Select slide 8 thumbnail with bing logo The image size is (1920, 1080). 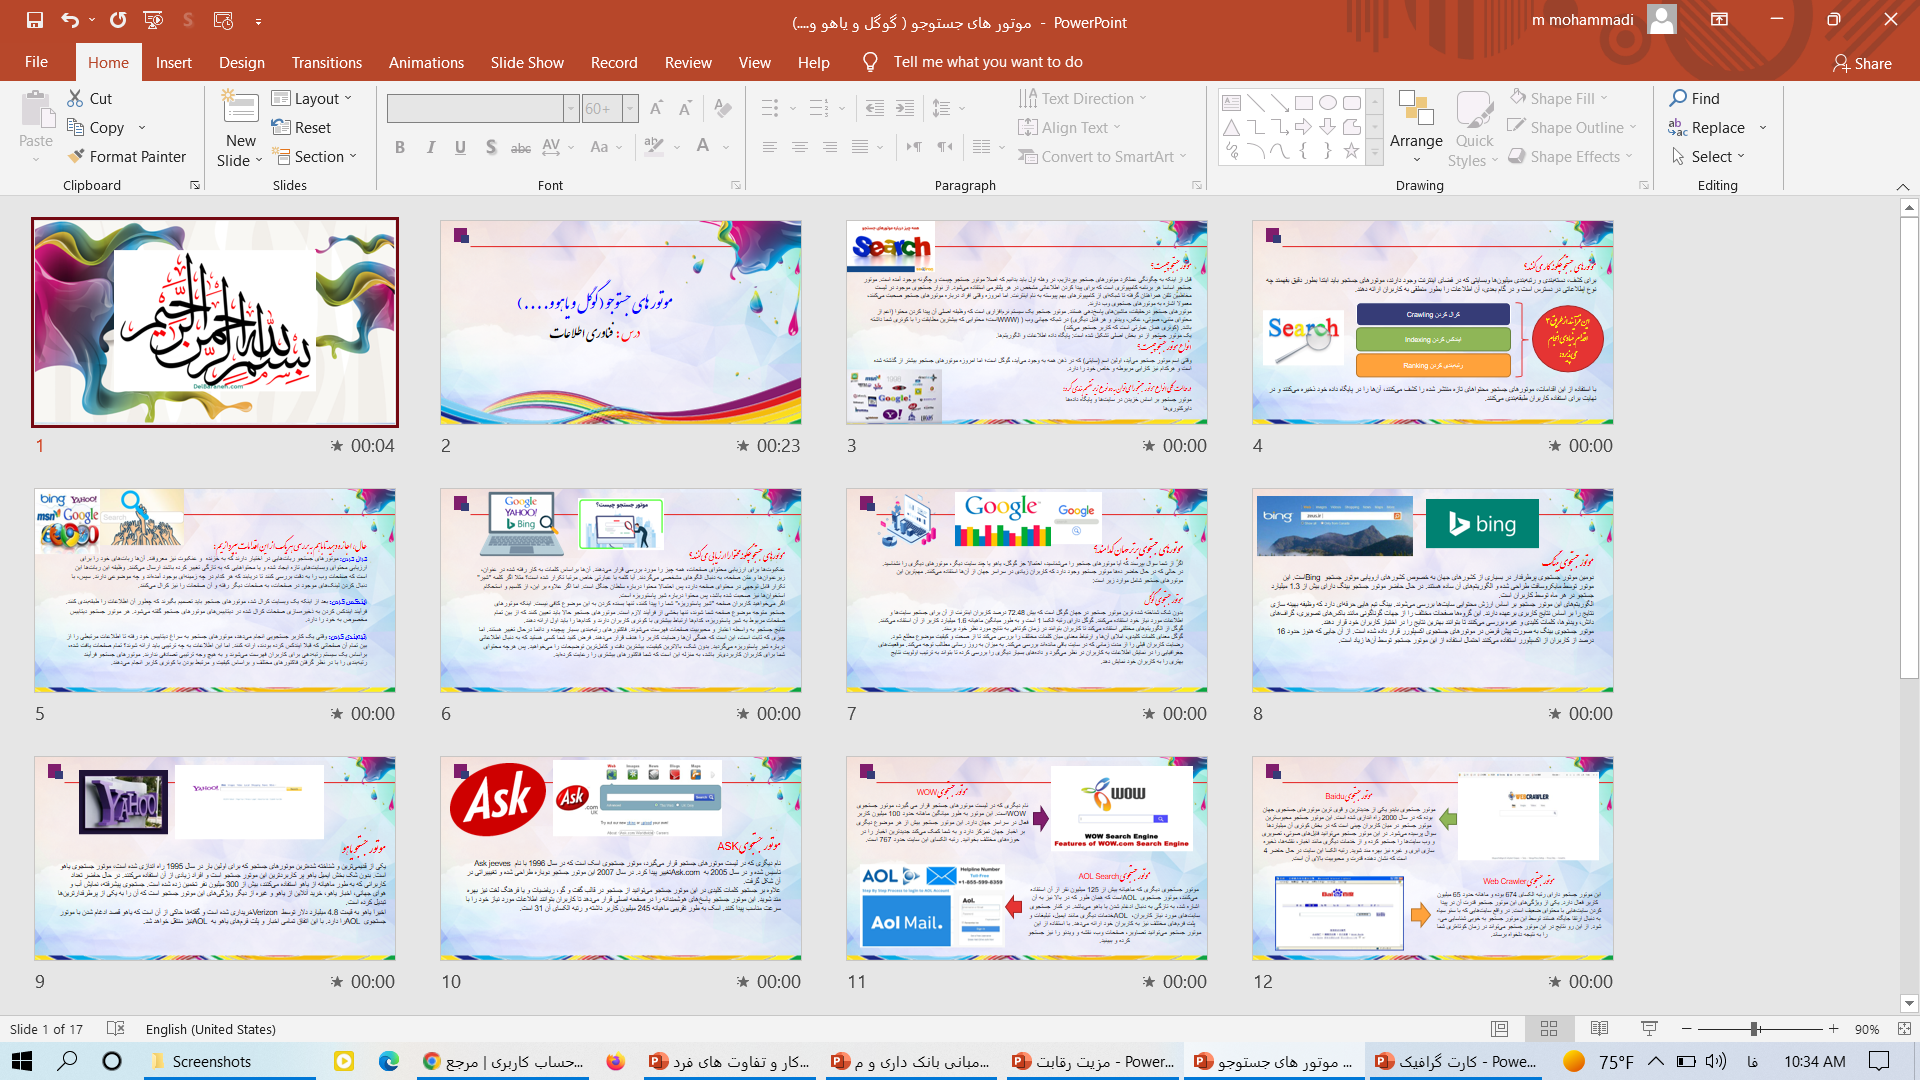click(x=1432, y=590)
